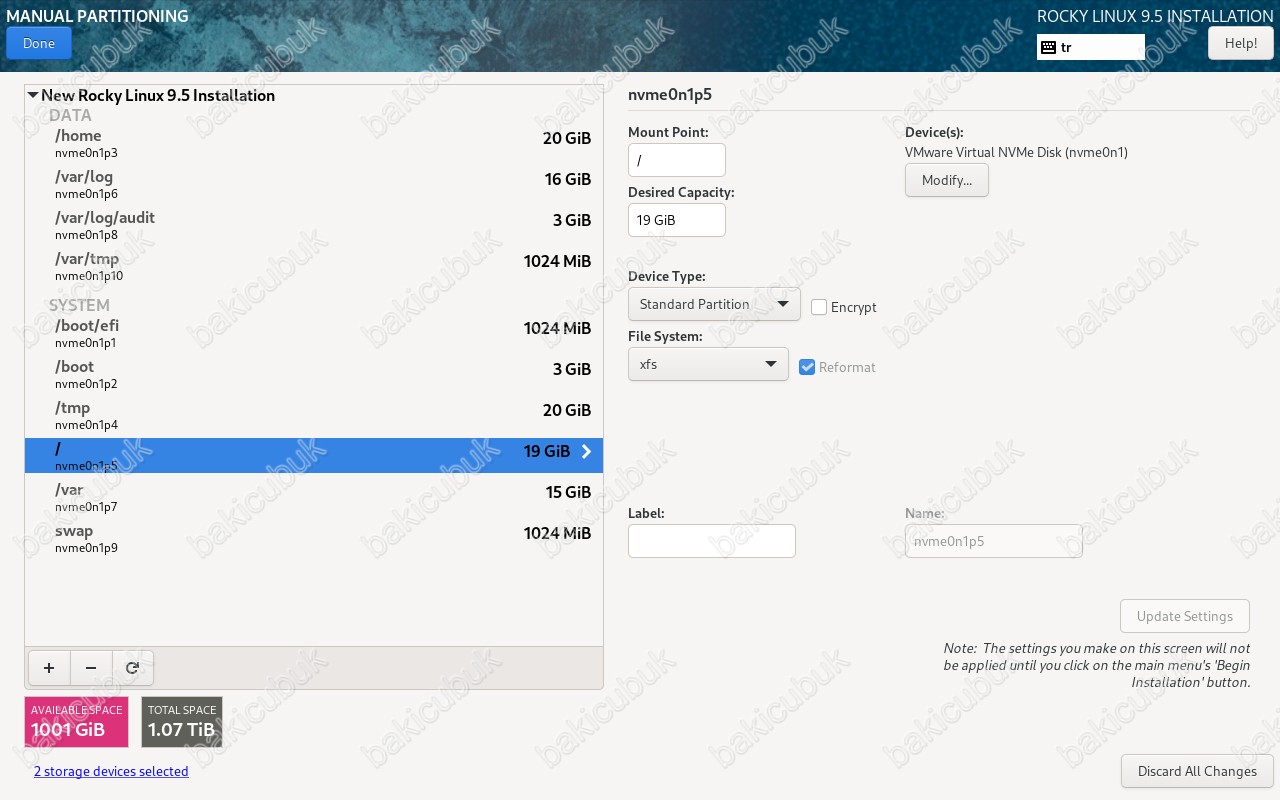Image resolution: width=1280 pixels, height=800 pixels.
Task: Click the Mount Point input field
Action: (x=677, y=160)
